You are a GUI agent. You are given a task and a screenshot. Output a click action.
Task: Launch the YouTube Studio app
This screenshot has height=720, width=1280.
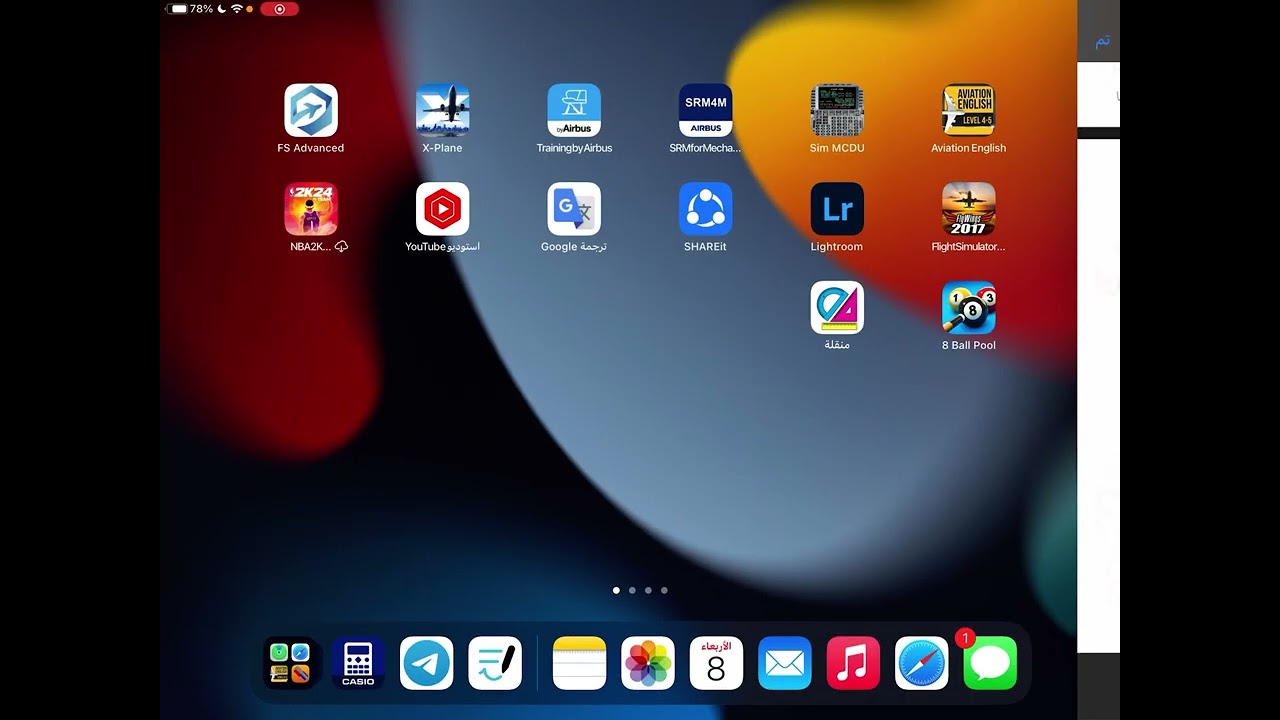click(x=442, y=209)
